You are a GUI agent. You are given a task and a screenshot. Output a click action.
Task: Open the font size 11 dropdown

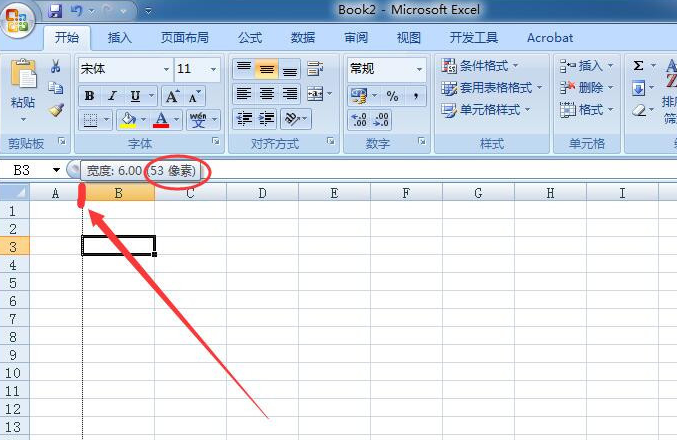coord(213,69)
